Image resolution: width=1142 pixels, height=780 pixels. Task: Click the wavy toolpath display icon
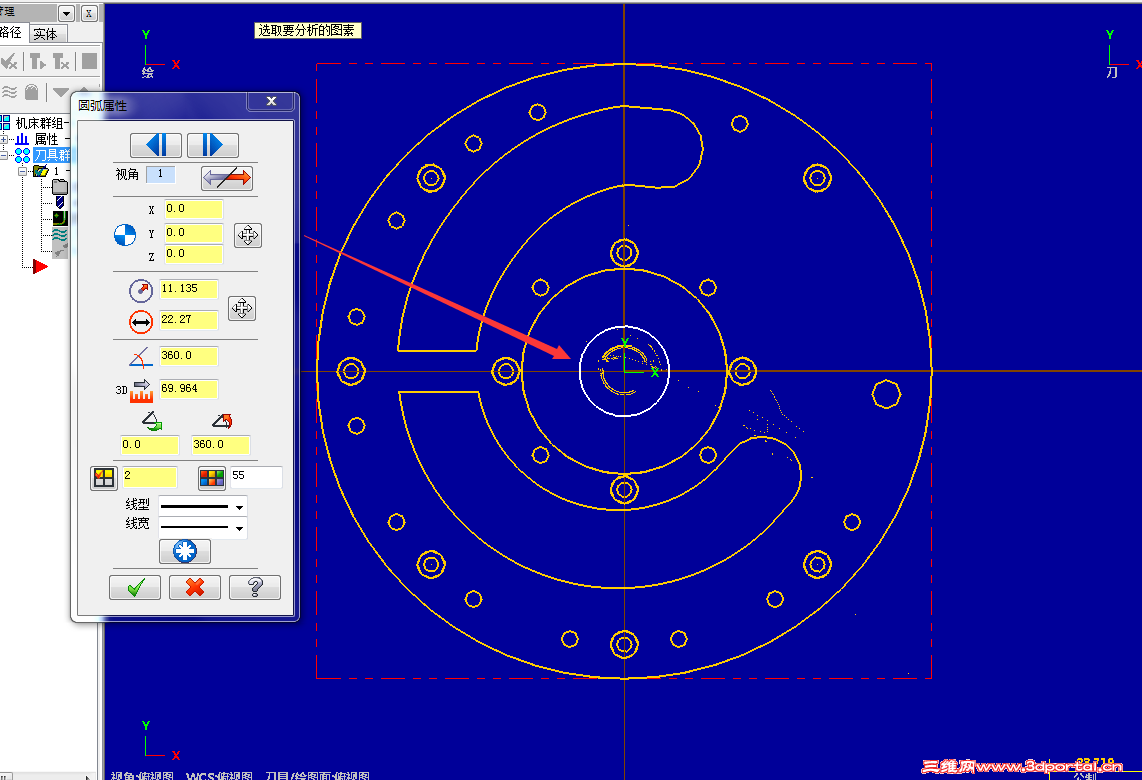pyautogui.click(x=9, y=92)
